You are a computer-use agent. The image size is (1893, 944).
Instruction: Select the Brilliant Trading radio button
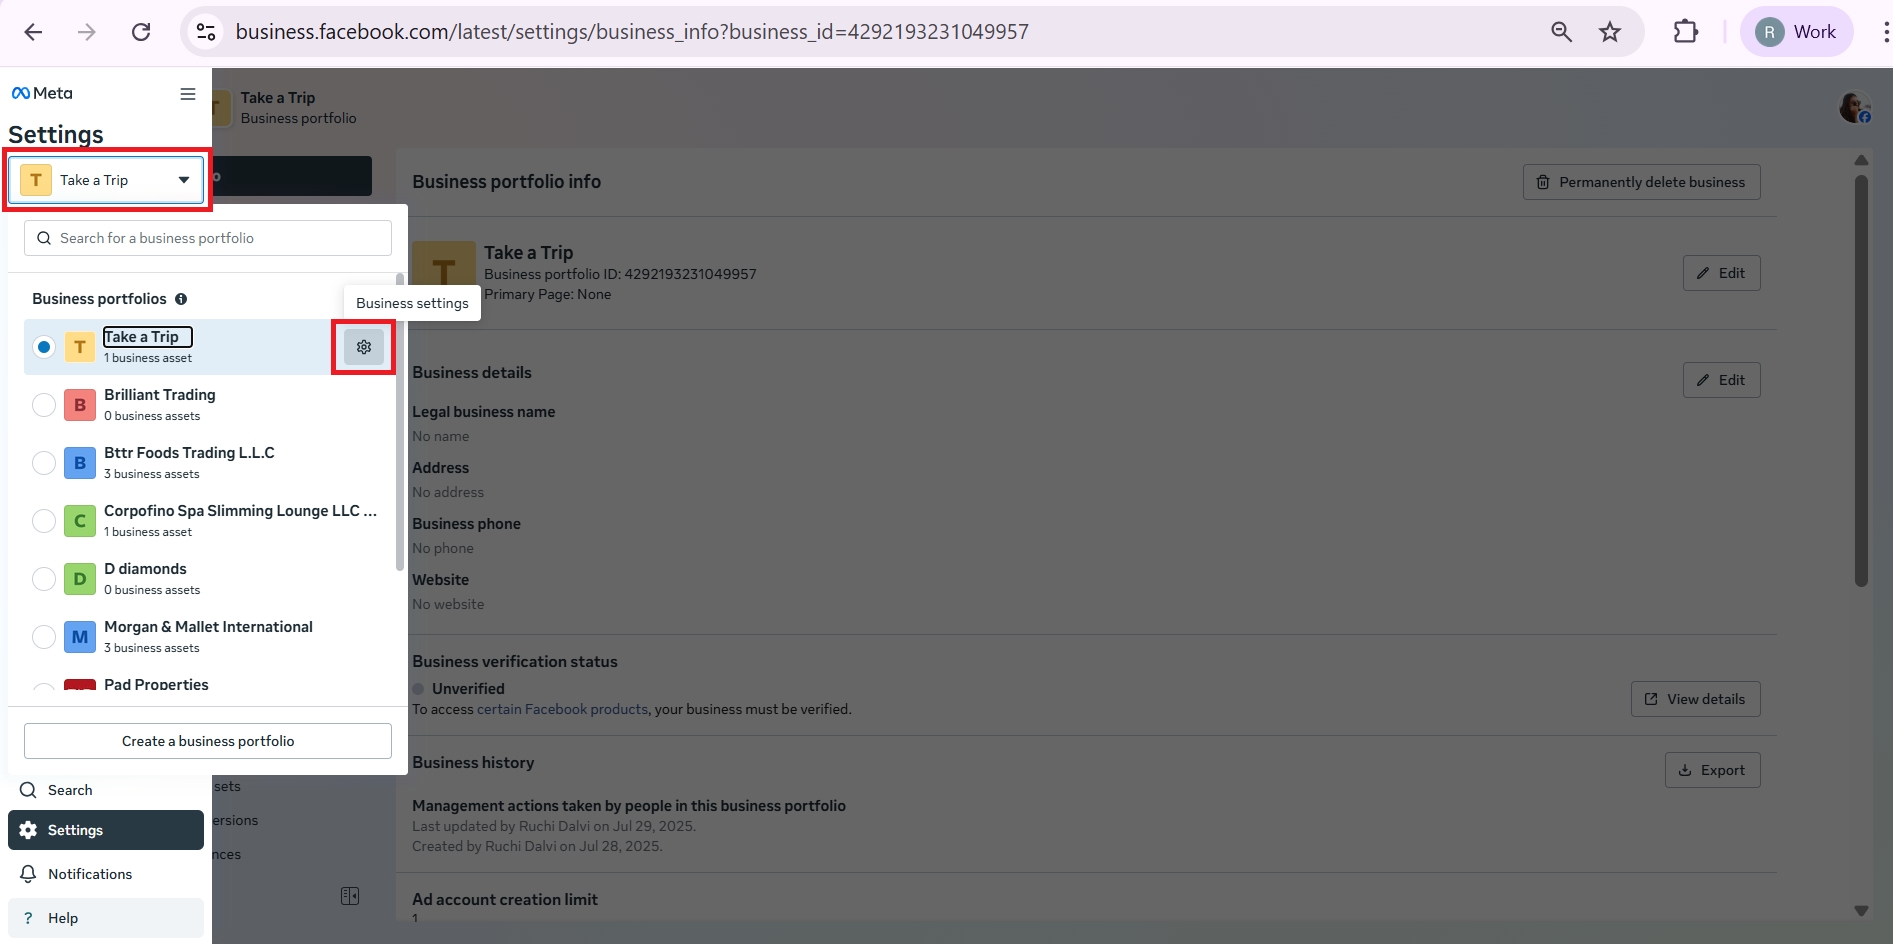pos(44,405)
